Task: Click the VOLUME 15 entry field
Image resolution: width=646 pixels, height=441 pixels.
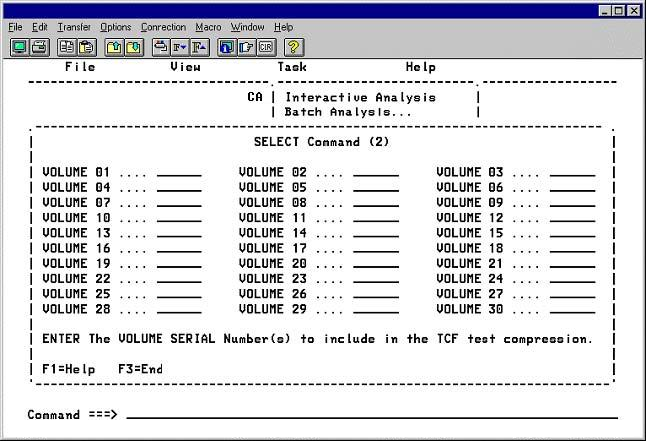Action: [x=572, y=233]
